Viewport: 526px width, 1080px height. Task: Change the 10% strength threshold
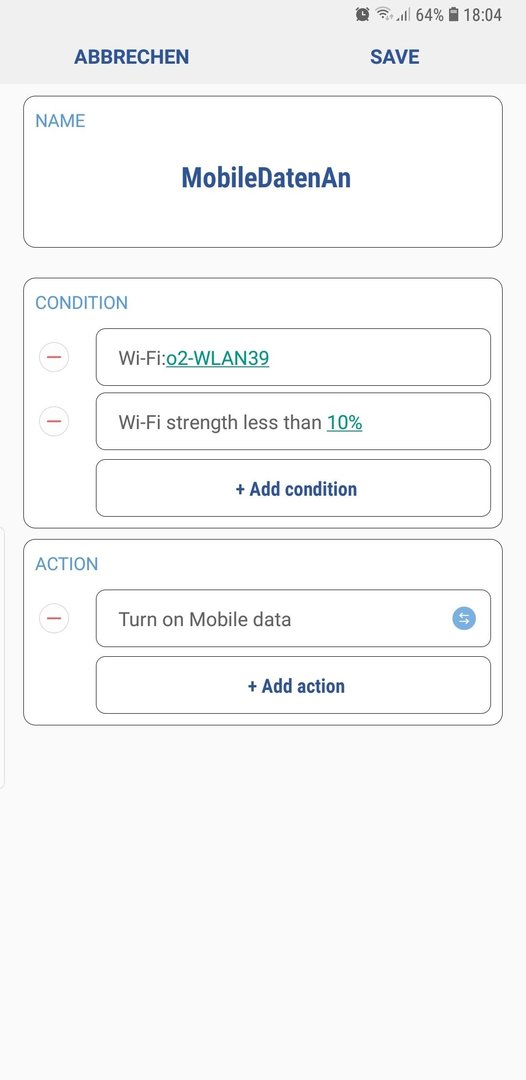coord(344,422)
